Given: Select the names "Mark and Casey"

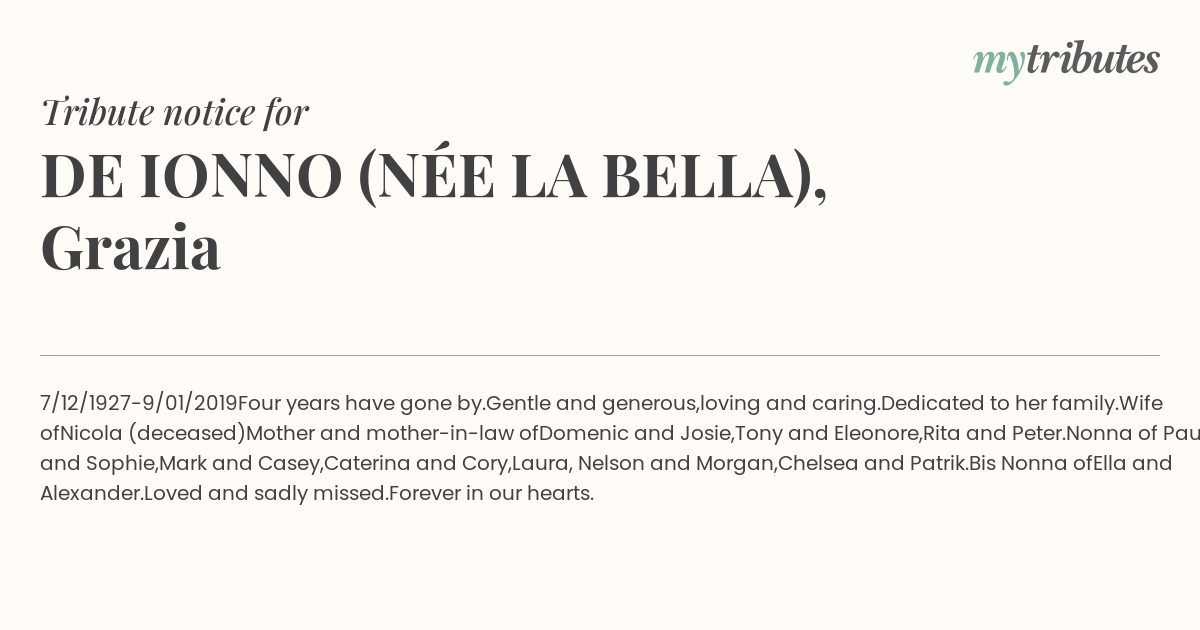Looking at the screenshot, I should click(x=239, y=463).
